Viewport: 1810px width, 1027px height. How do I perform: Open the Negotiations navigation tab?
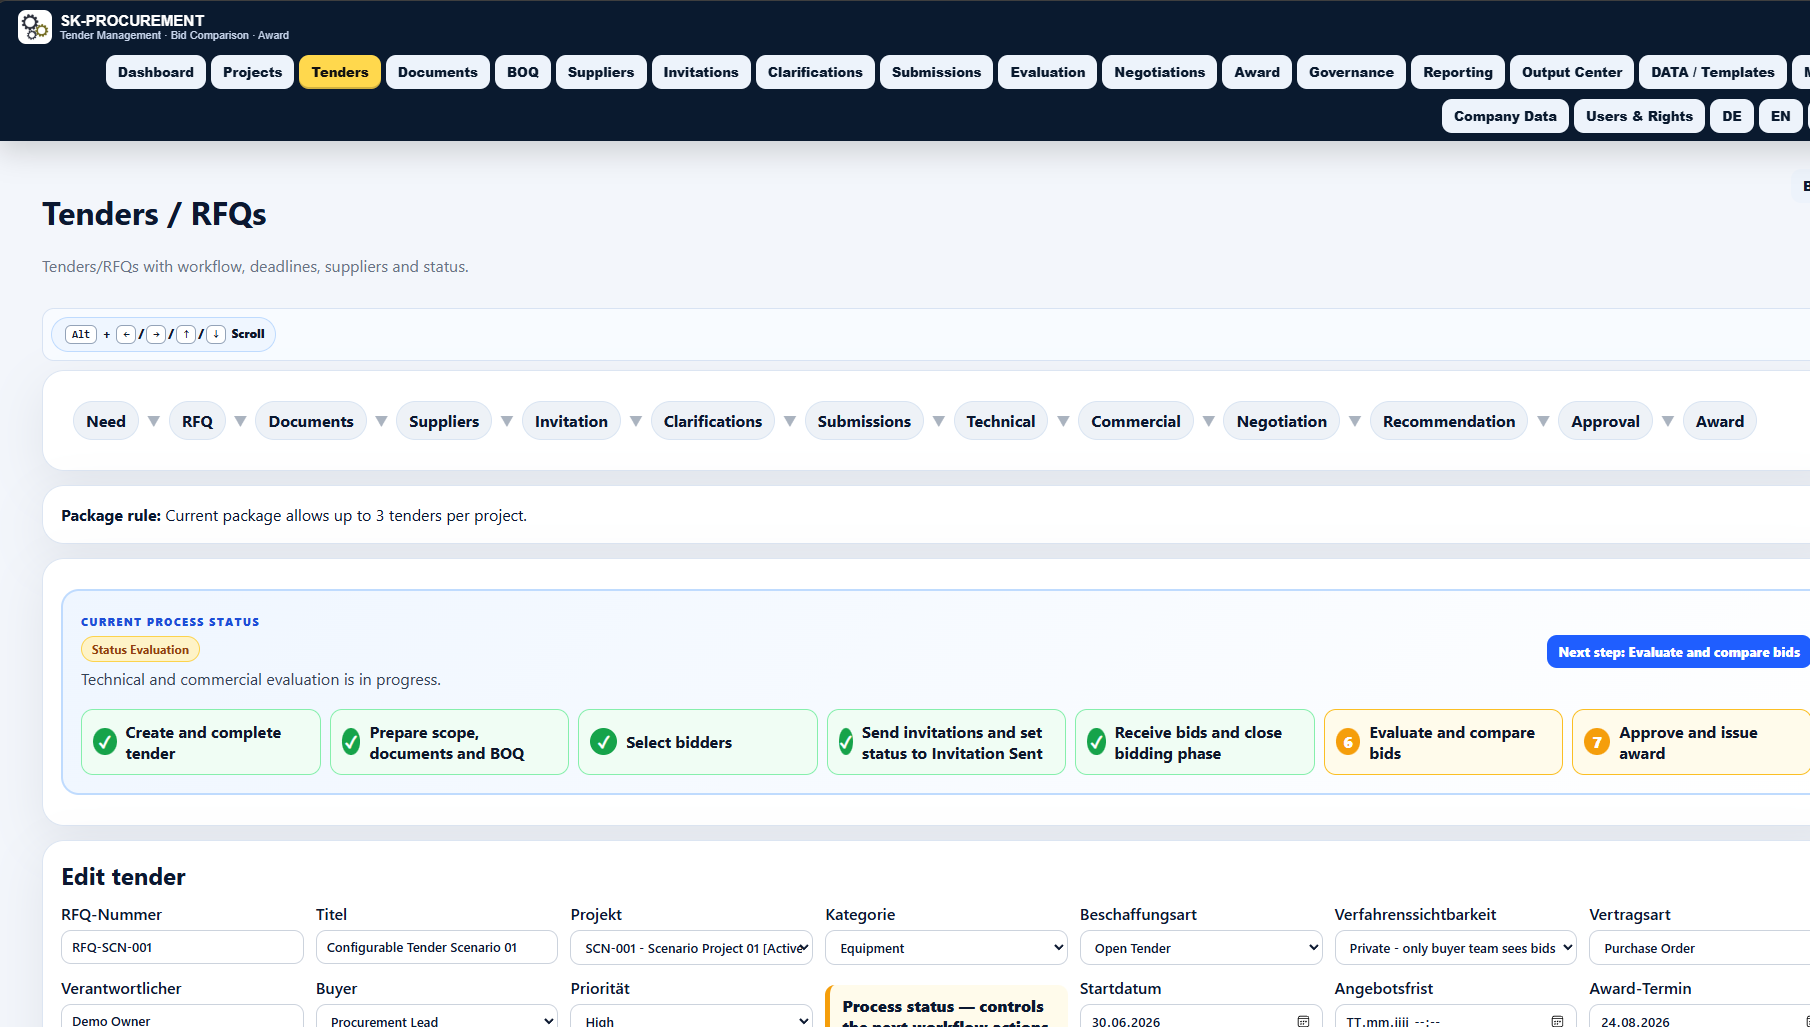pyautogui.click(x=1160, y=72)
